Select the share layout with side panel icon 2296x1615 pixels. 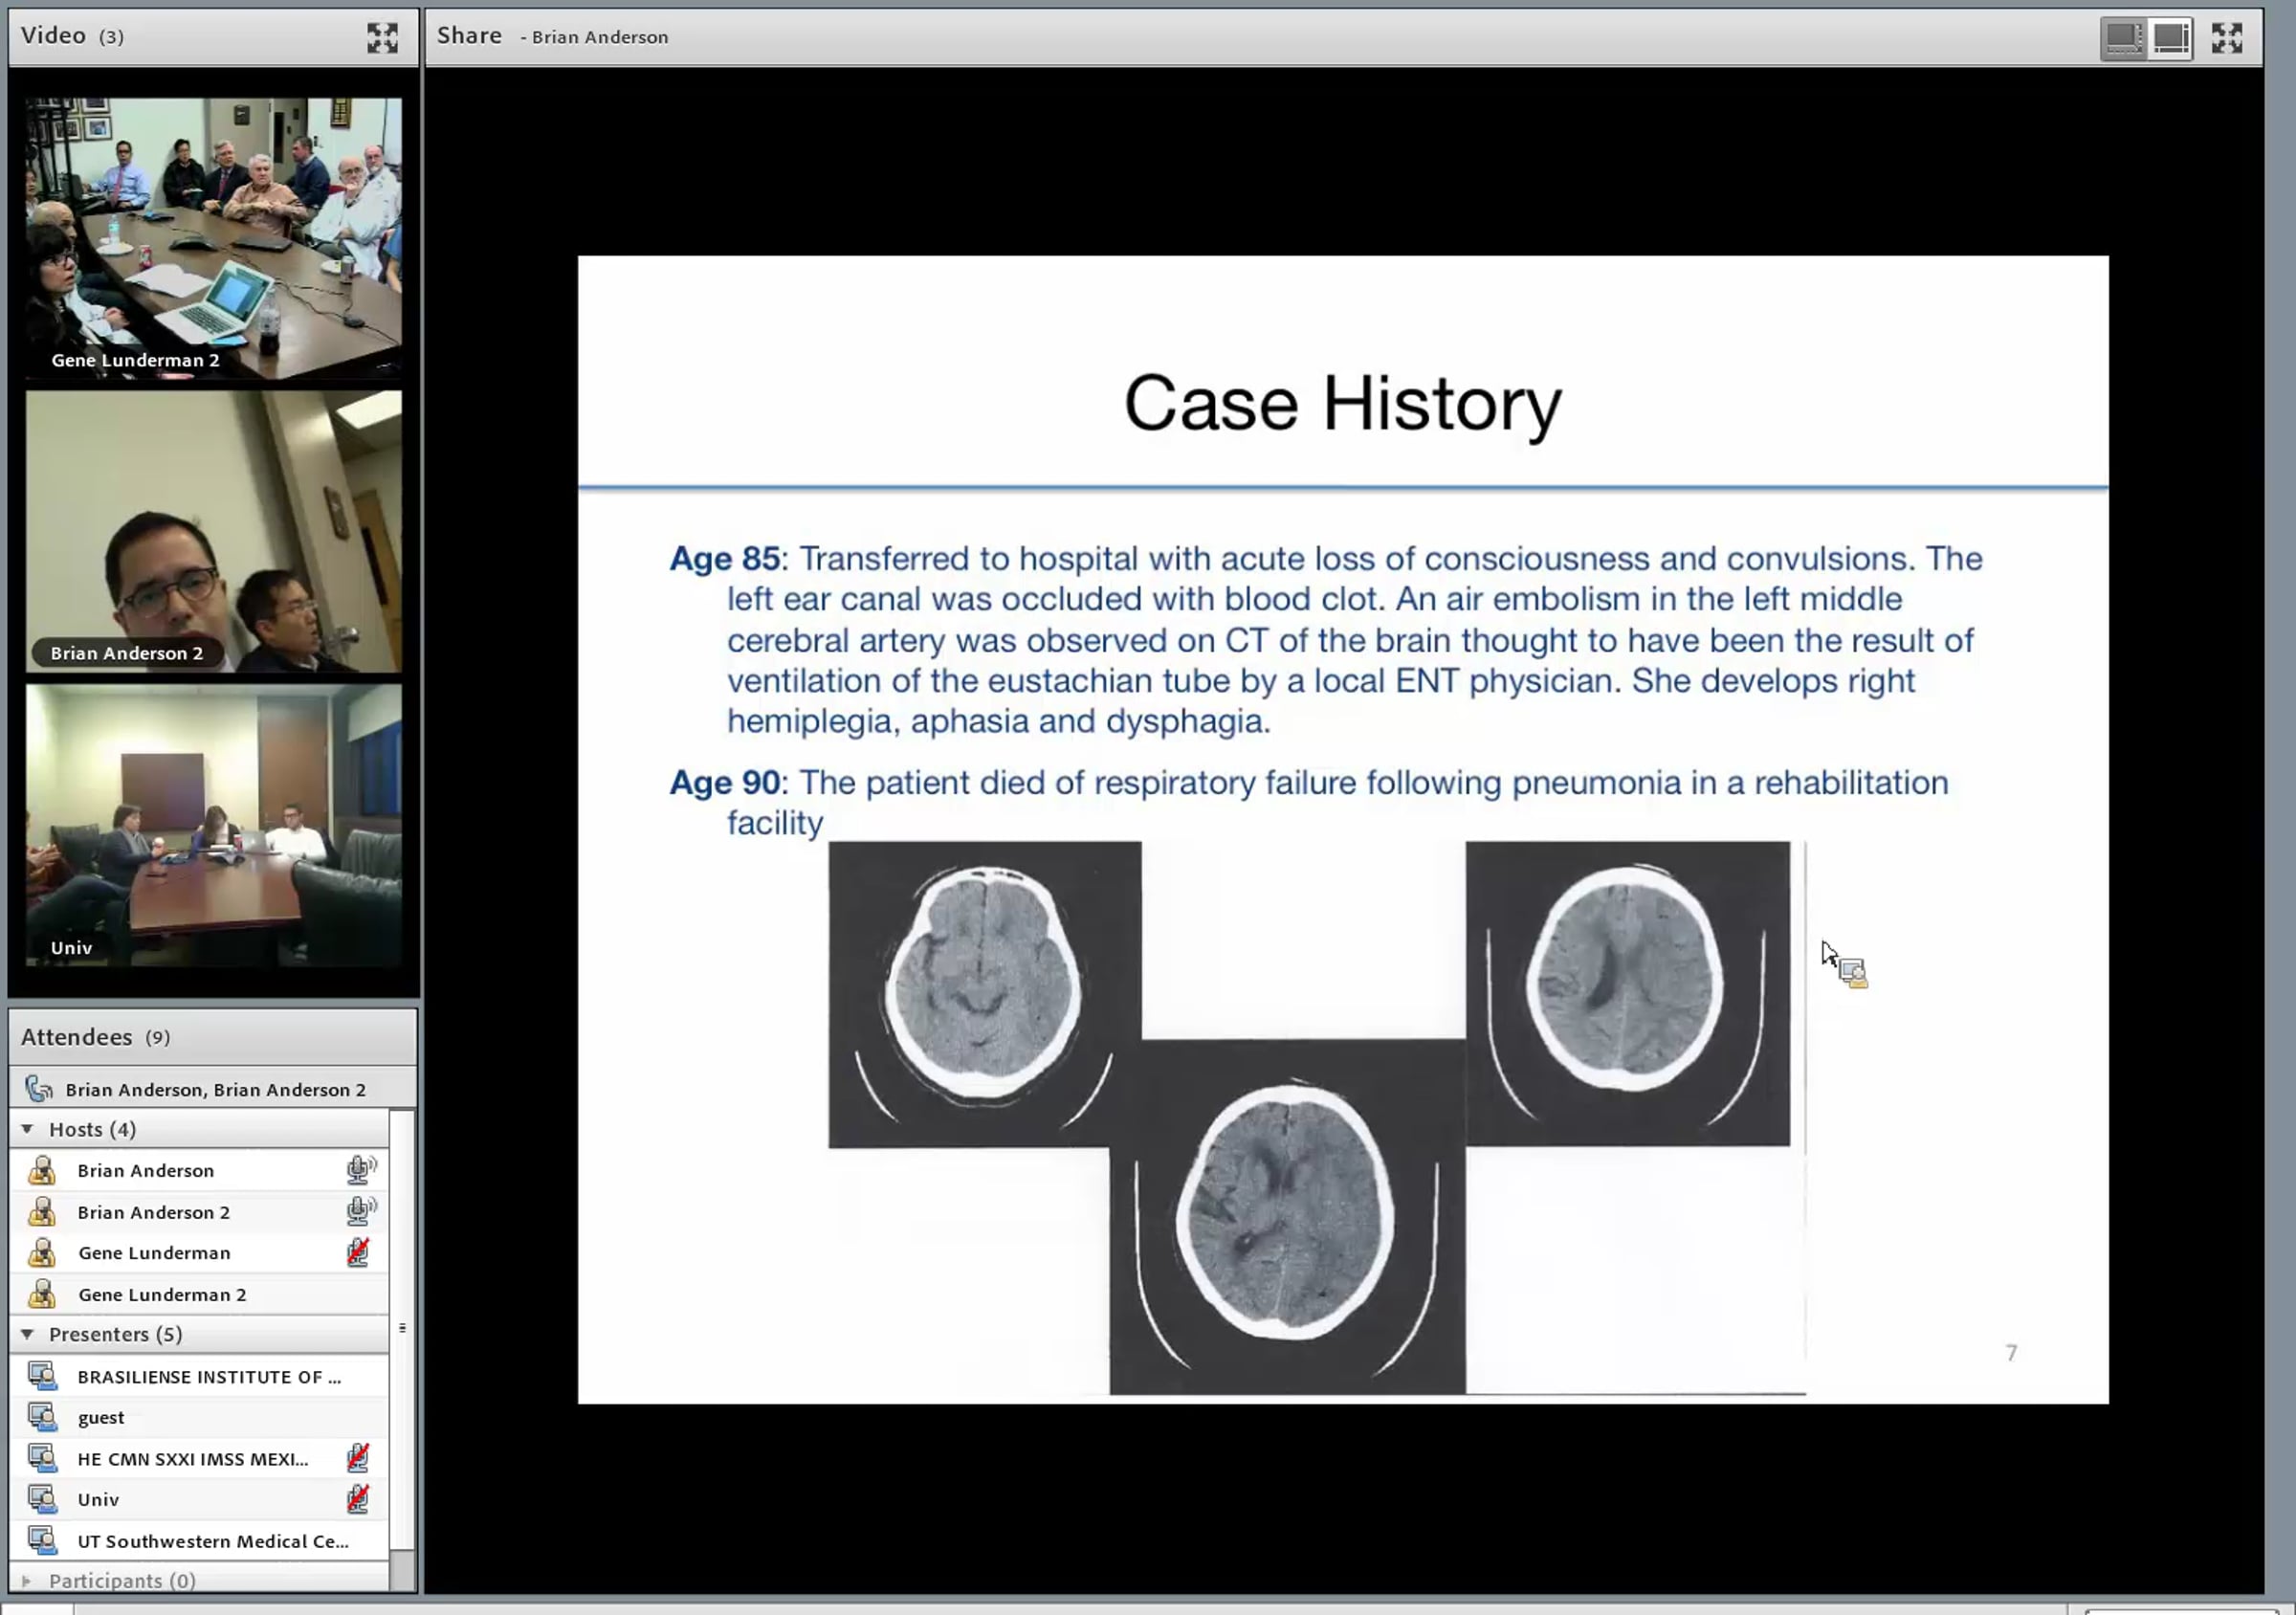click(2124, 38)
